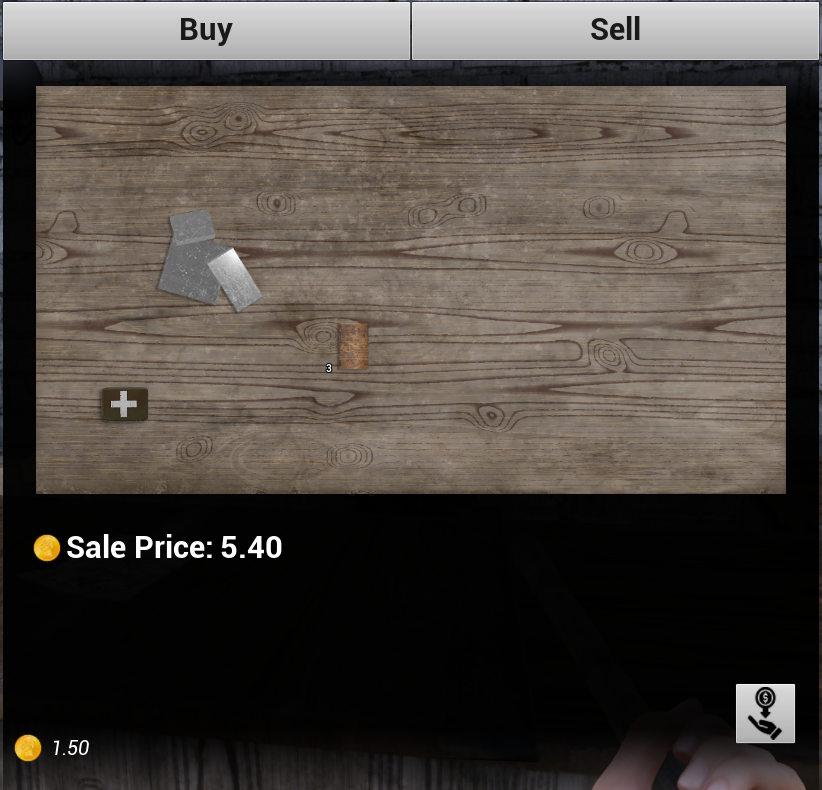This screenshot has width=822, height=790.
Task: Pick the shiny bright metal plate
Action: (235, 280)
